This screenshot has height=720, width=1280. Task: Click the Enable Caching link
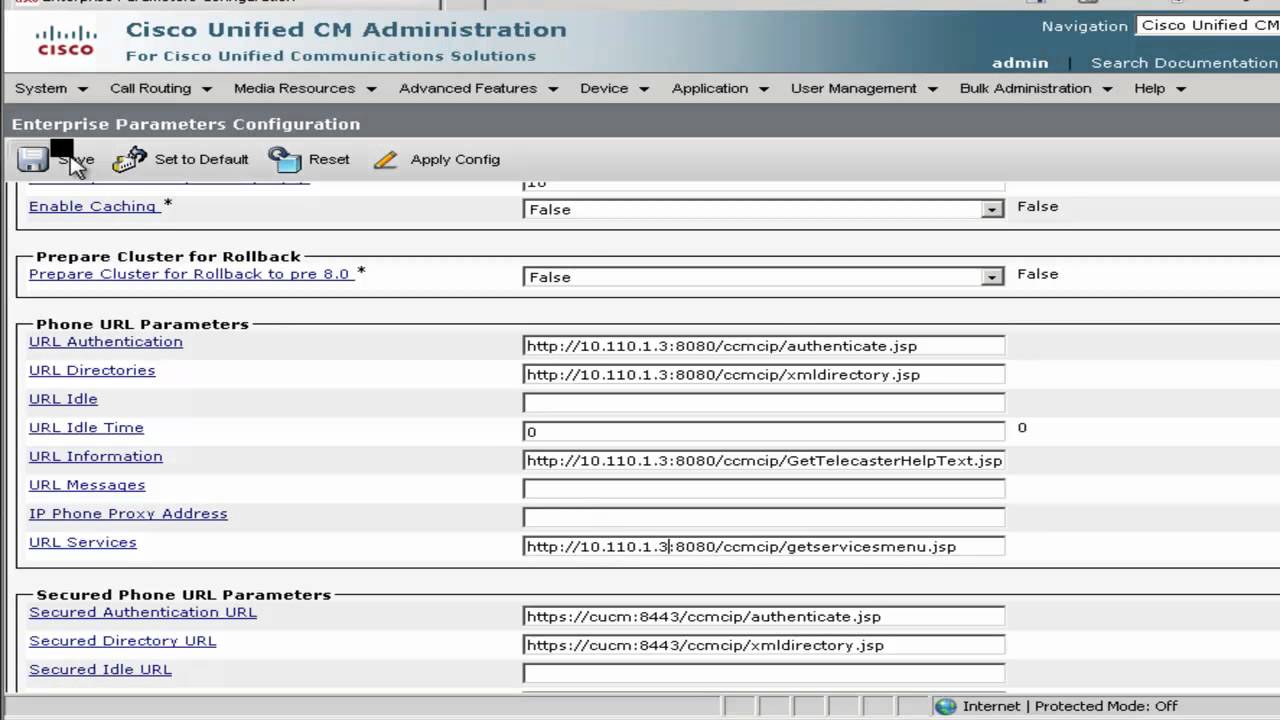(x=92, y=206)
